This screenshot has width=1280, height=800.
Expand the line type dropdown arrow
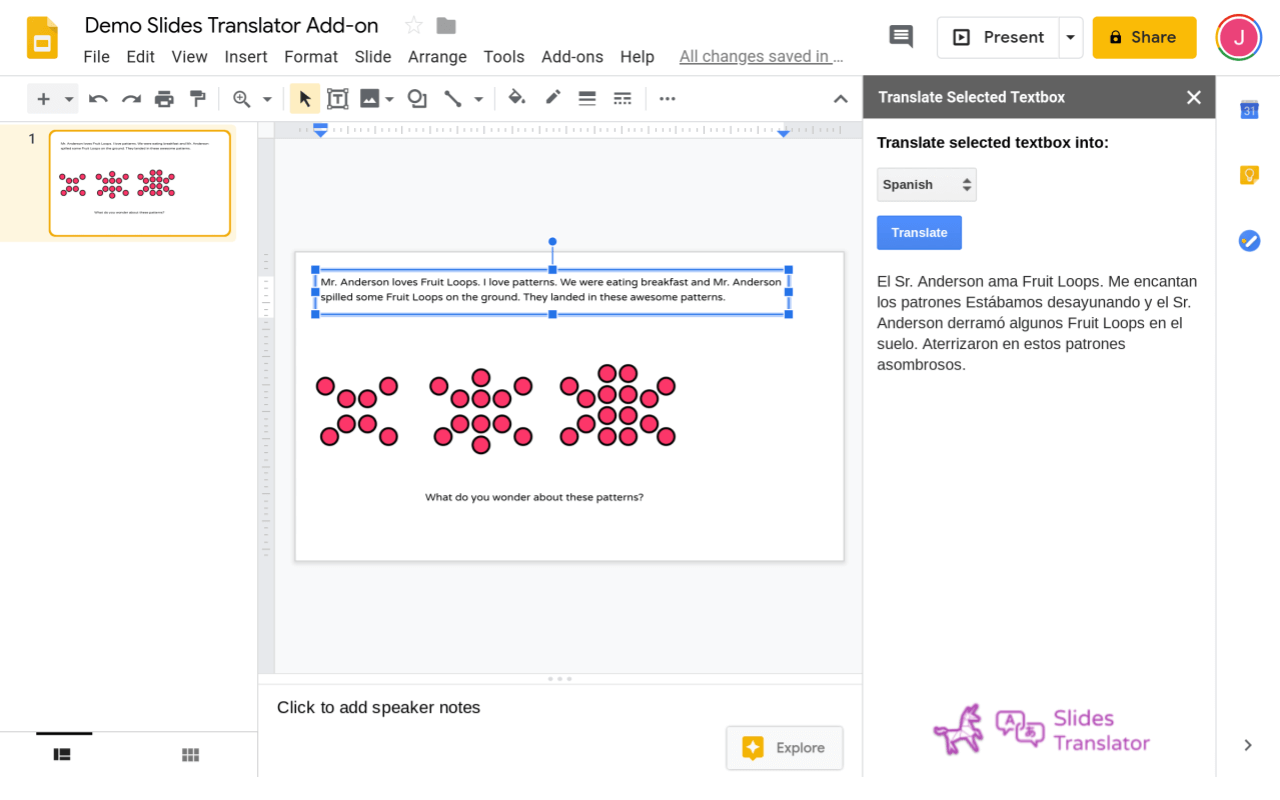click(x=478, y=99)
